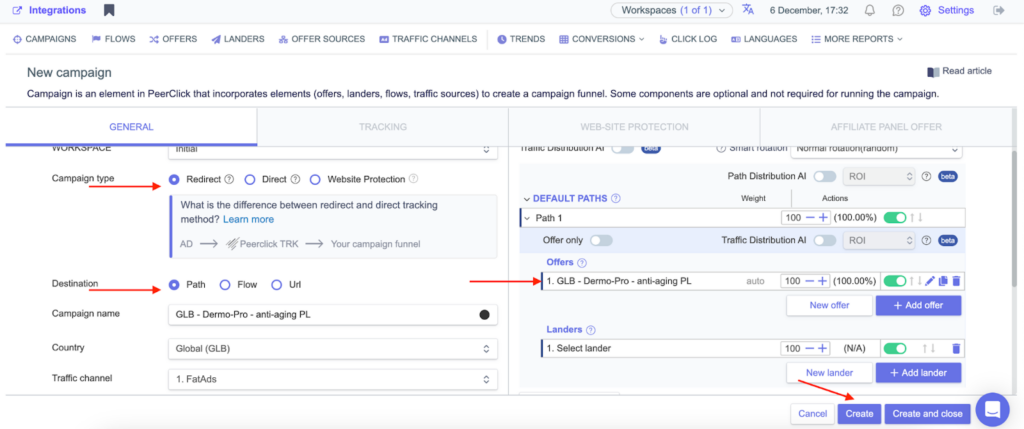Click the language translate icon
Image resolution: width=1024 pixels, height=429 pixels.
[748, 10]
